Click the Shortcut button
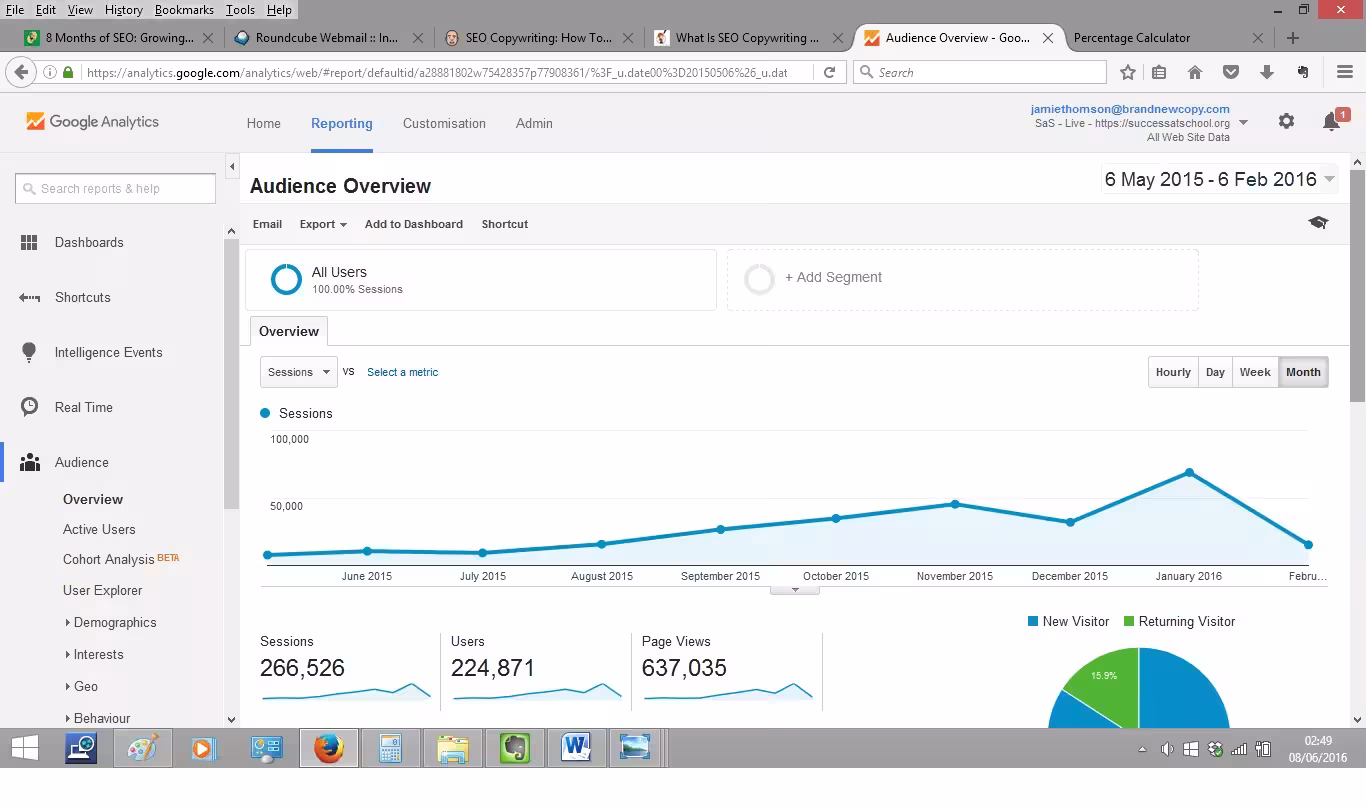Image resolution: width=1366 pixels, height=806 pixels. 505,224
